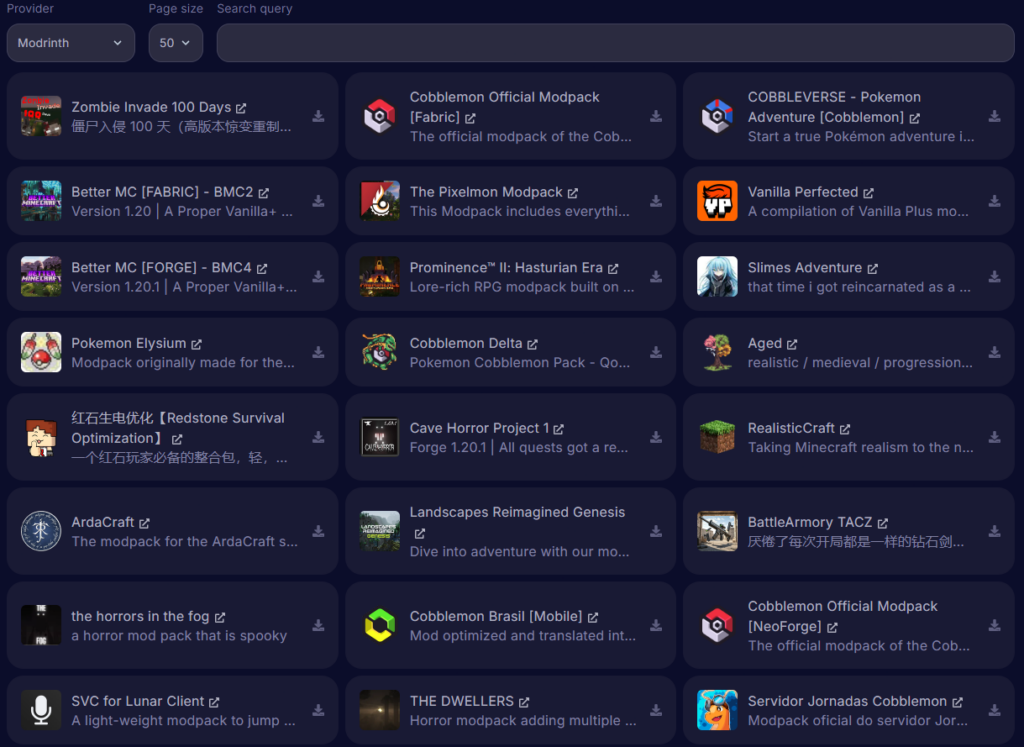
Task: Download the Zombie Invade 100 Days modpack
Action: [x=318, y=116]
